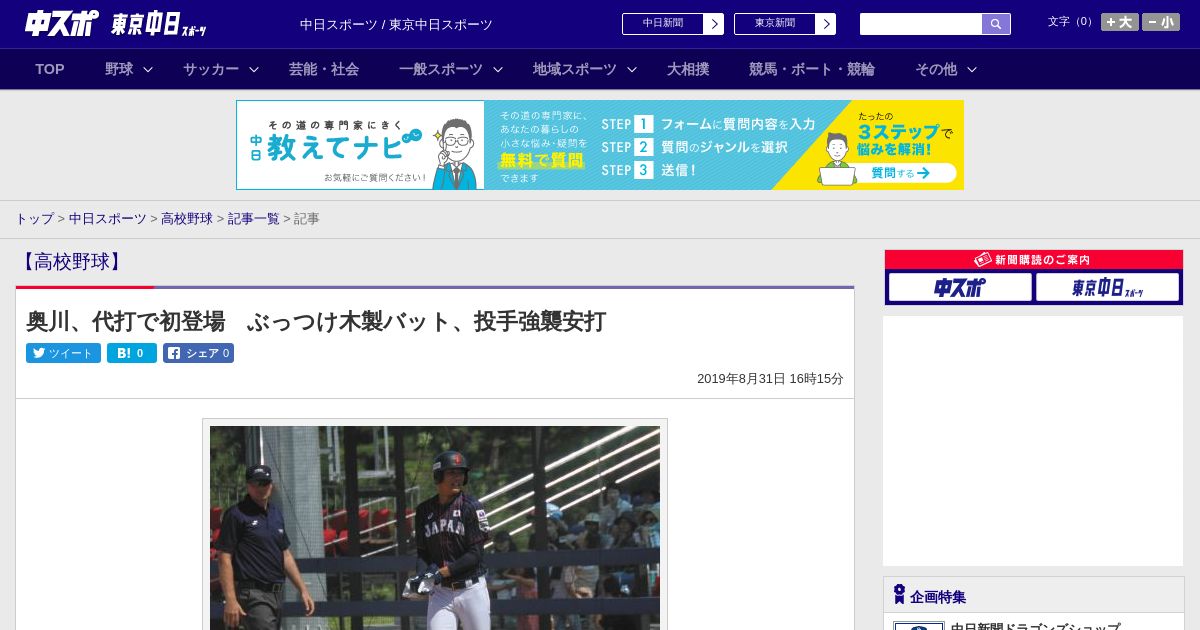Focus the header search input field
1200x630 pixels.
point(921,24)
